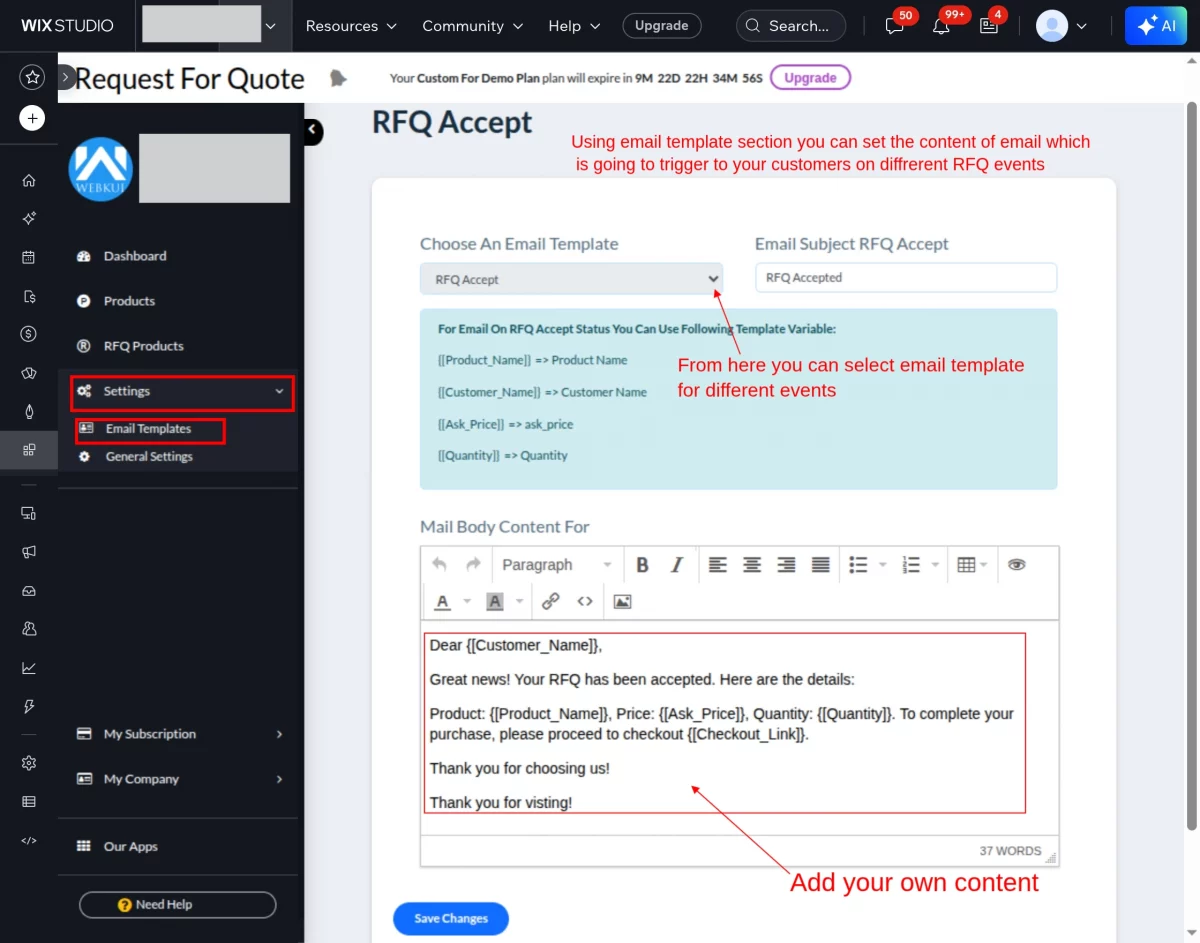Image resolution: width=1200 pixels, height=943 pixels.
Task: Open the calendar bookings icon in left rail
Action: (x=29, y=257)
